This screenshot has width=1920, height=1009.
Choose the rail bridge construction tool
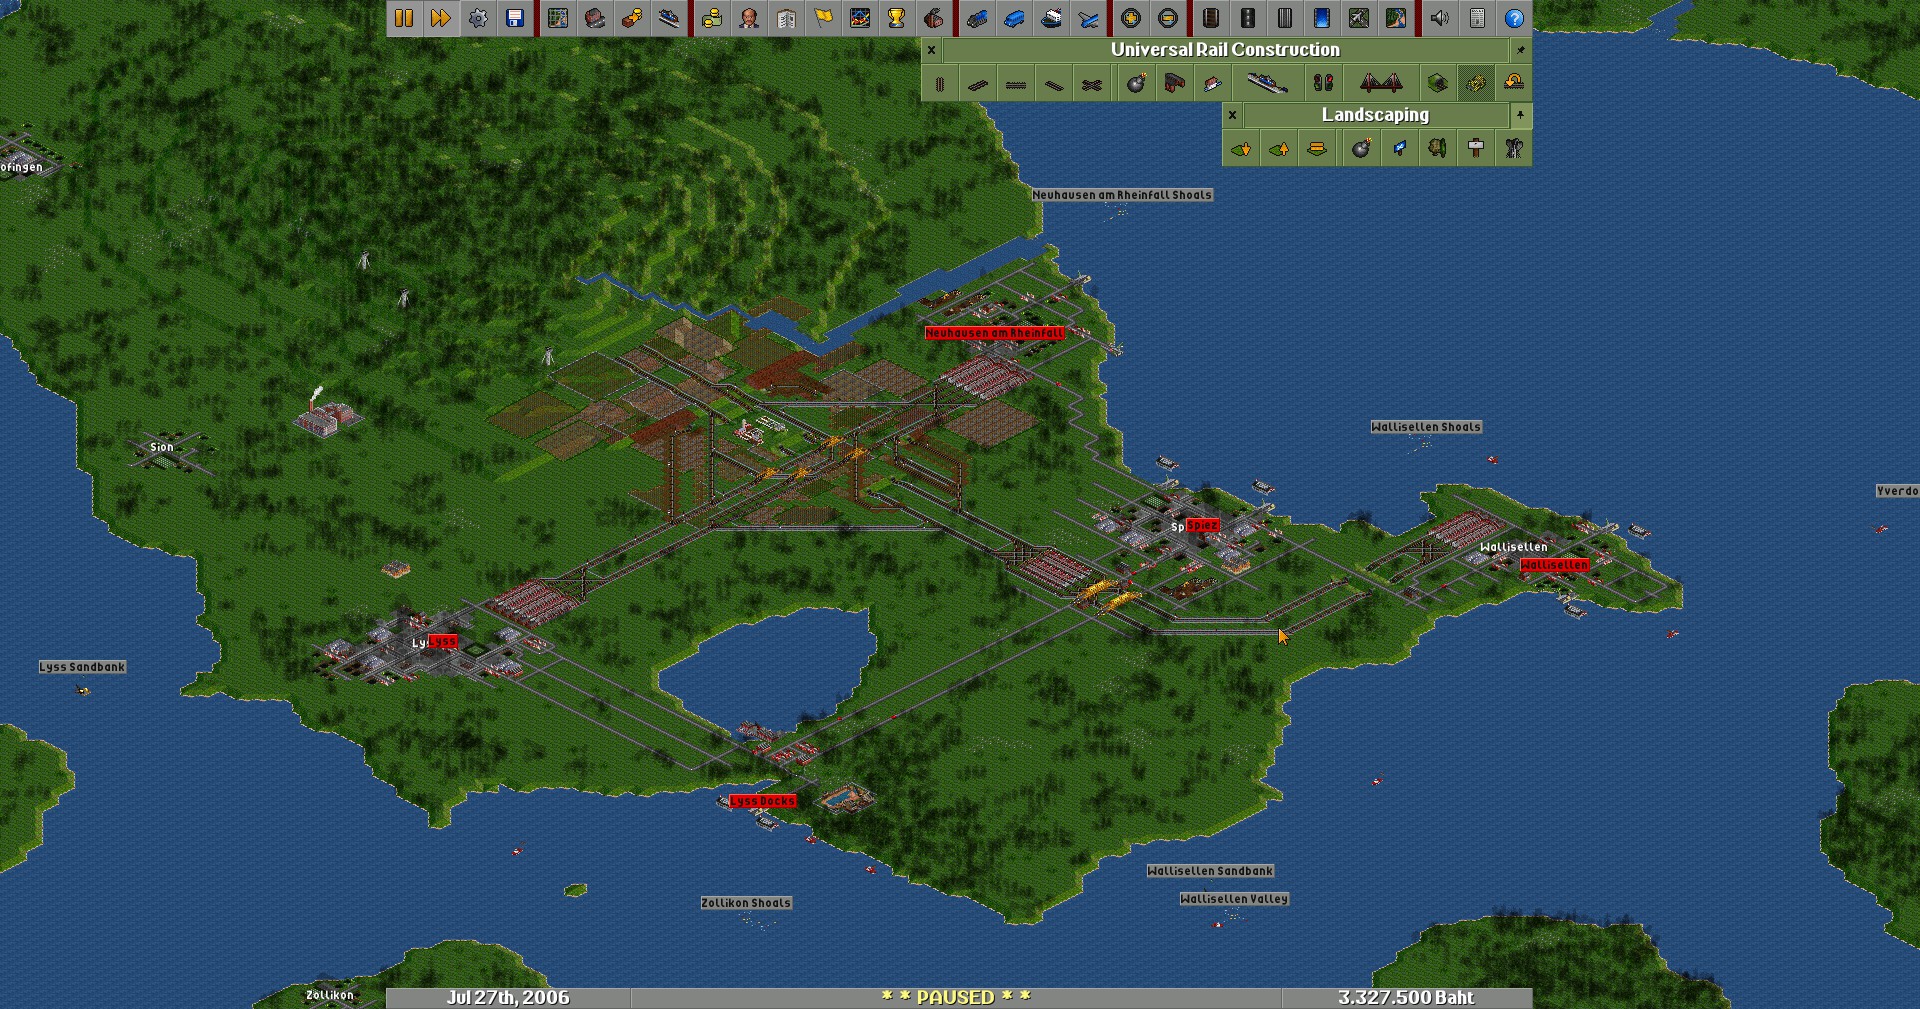tap(1380, 84)
